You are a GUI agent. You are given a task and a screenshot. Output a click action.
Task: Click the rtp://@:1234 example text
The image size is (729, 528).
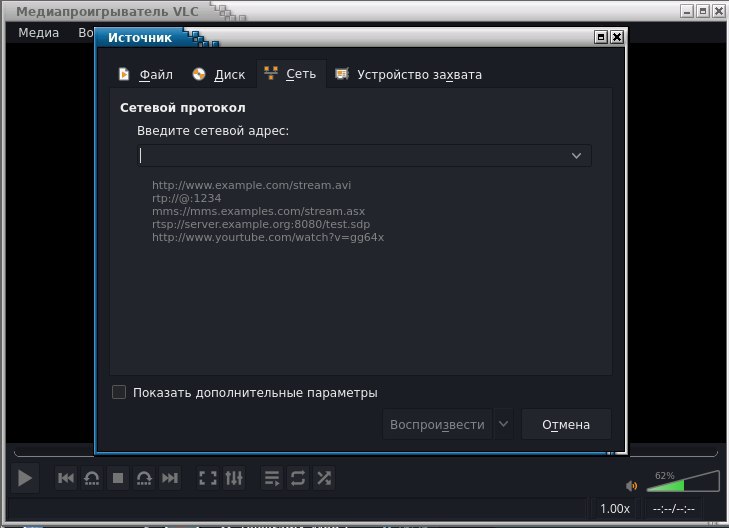[186, 198]
